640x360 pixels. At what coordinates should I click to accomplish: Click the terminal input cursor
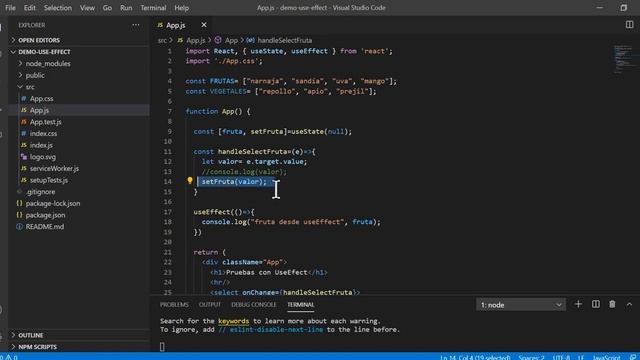[x=162, y=347]
